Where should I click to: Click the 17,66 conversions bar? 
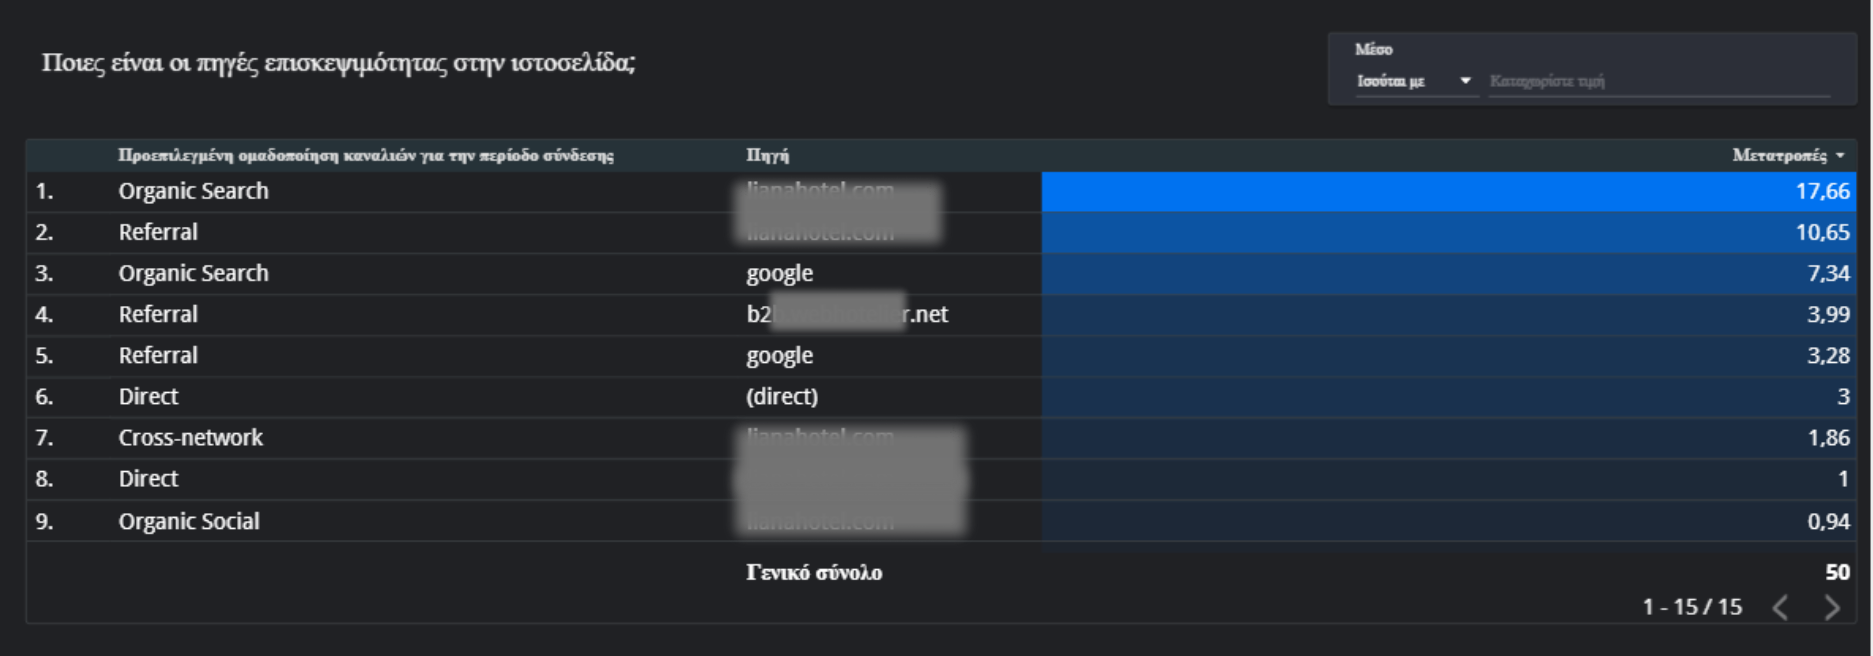1447,191
